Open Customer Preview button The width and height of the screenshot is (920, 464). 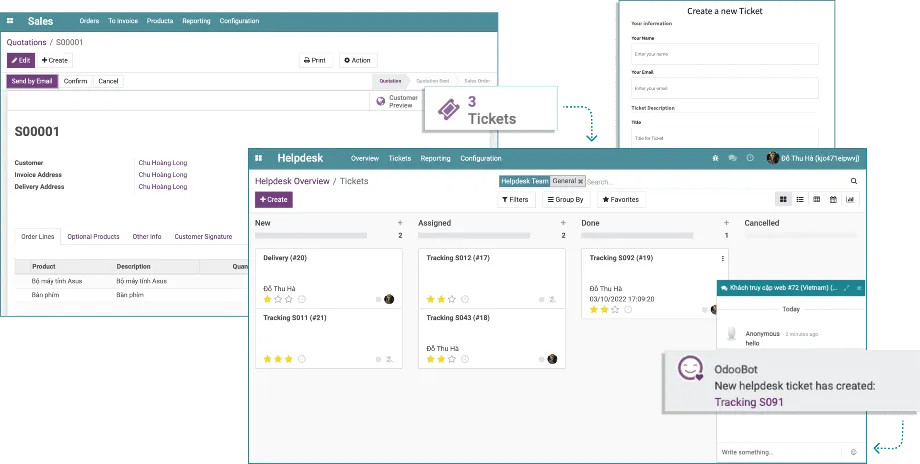pyautogui.click(x=397, y=101)
